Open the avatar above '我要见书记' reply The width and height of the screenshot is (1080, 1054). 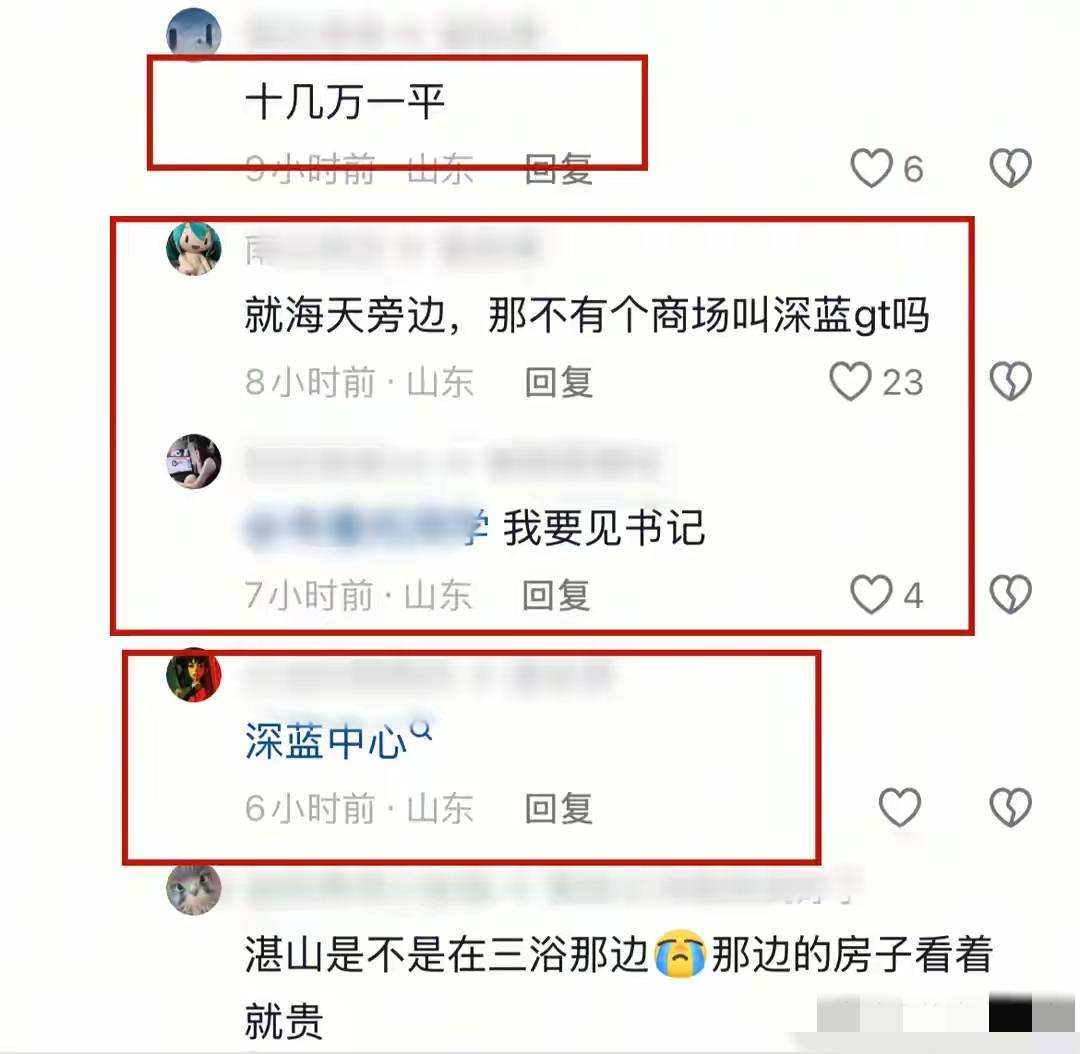click(194, 462)
